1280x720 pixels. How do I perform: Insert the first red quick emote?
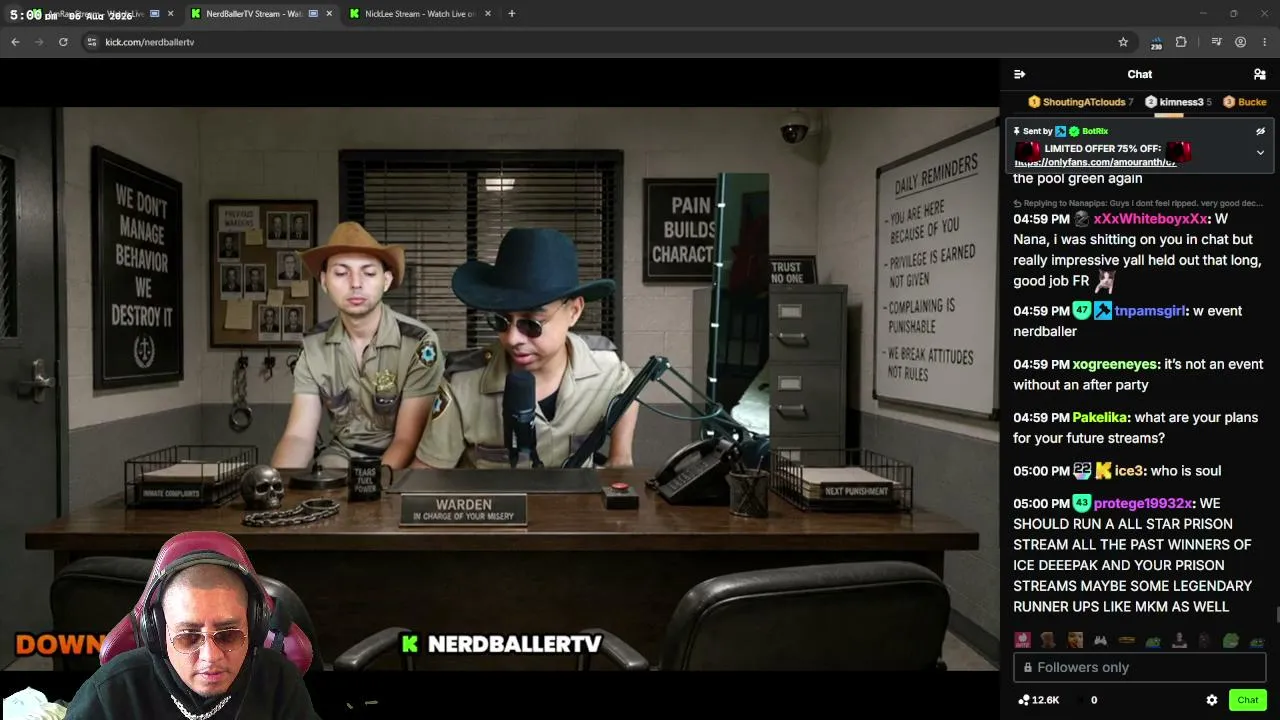pyautogui.click(x=1022, y=640)
